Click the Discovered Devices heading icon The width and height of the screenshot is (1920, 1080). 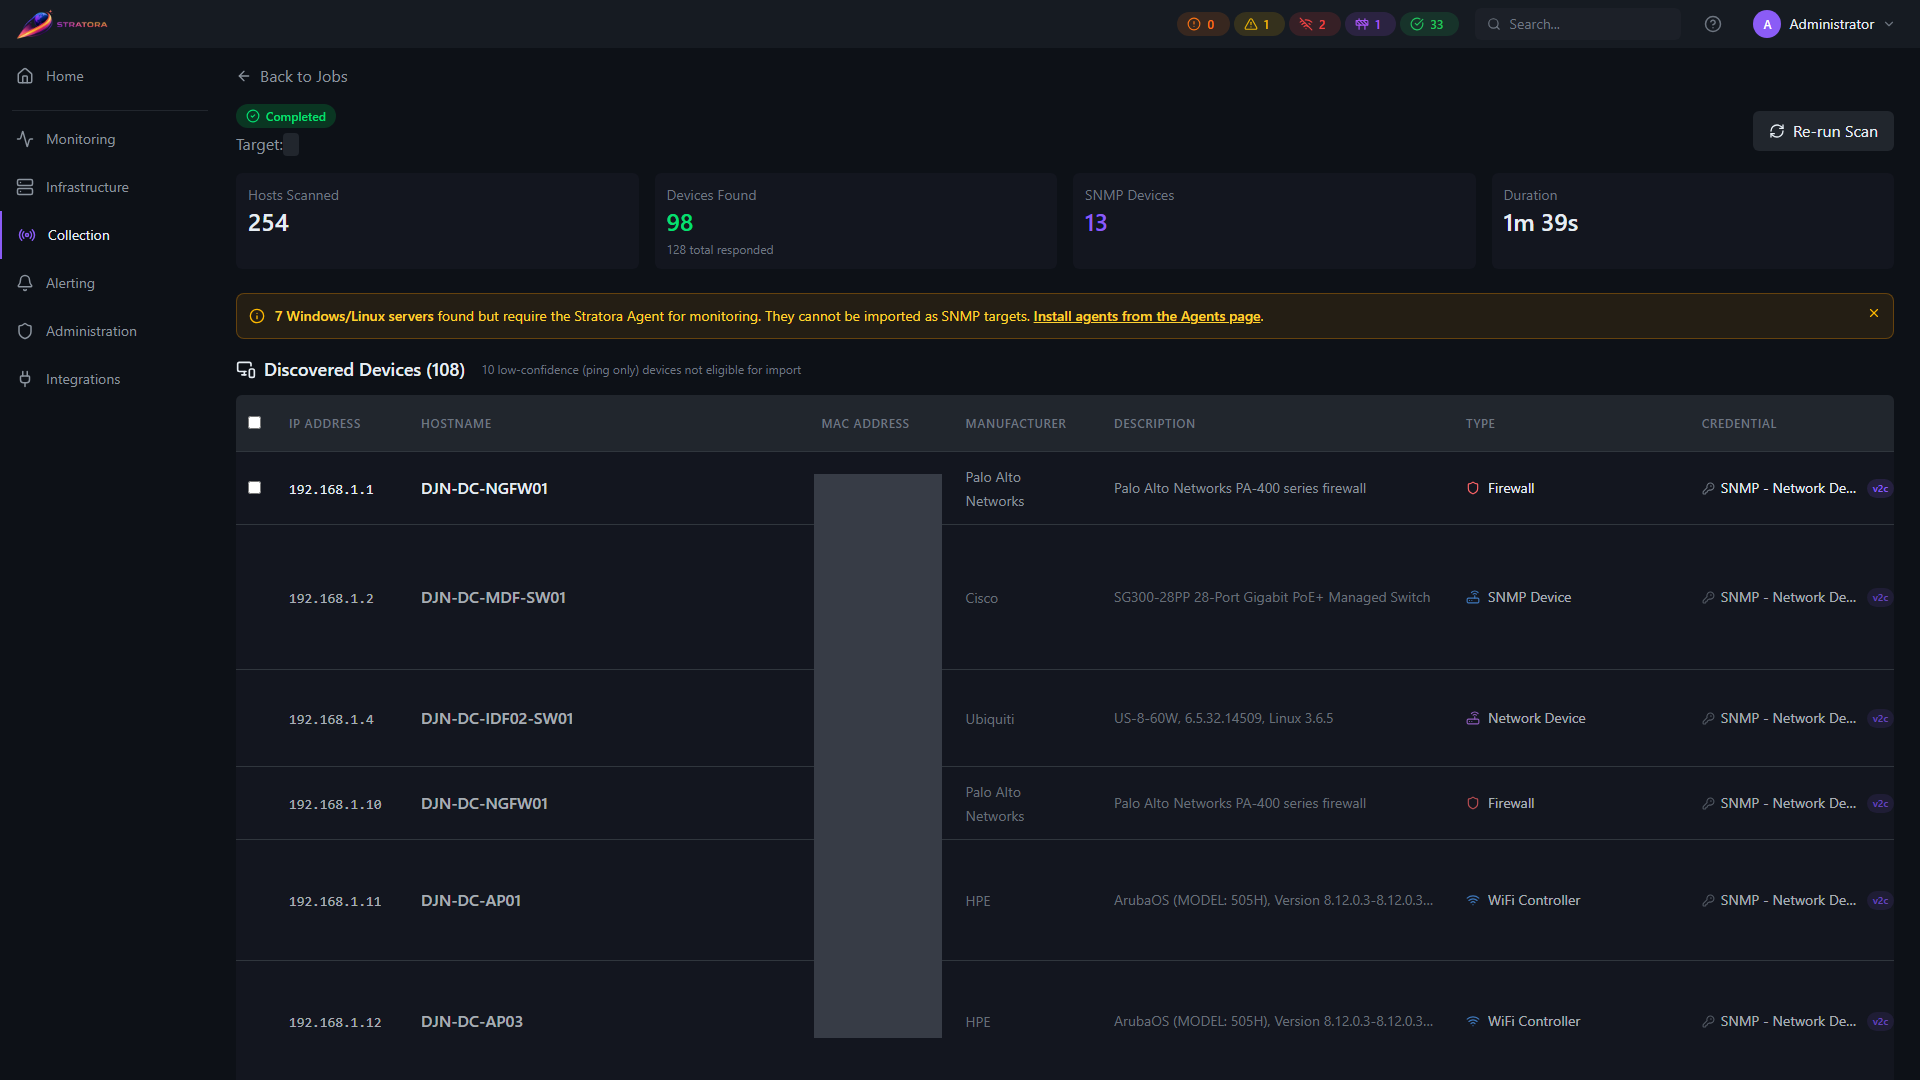pyautogui.click(x=246, y=370)
